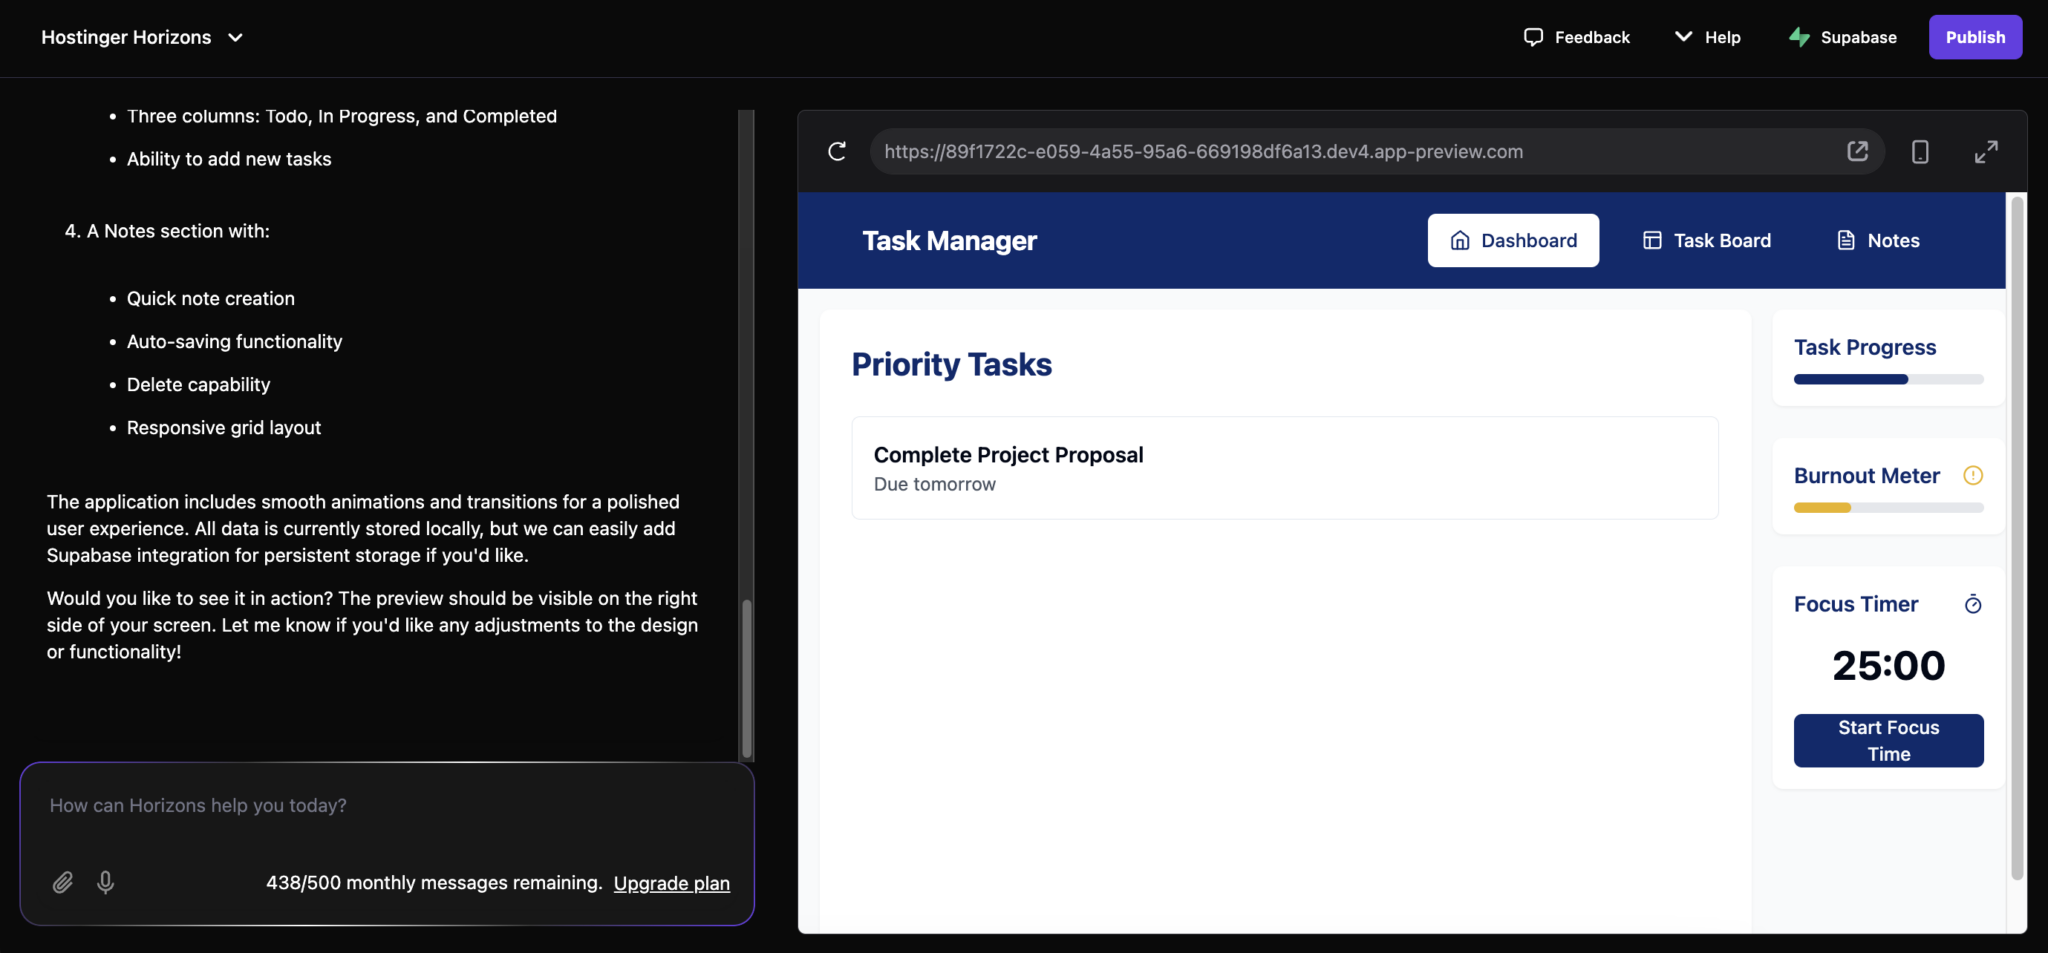This screenshot has height=953, width=2048.
Task: Open the Help dropdown
Action: (1707, 37)
